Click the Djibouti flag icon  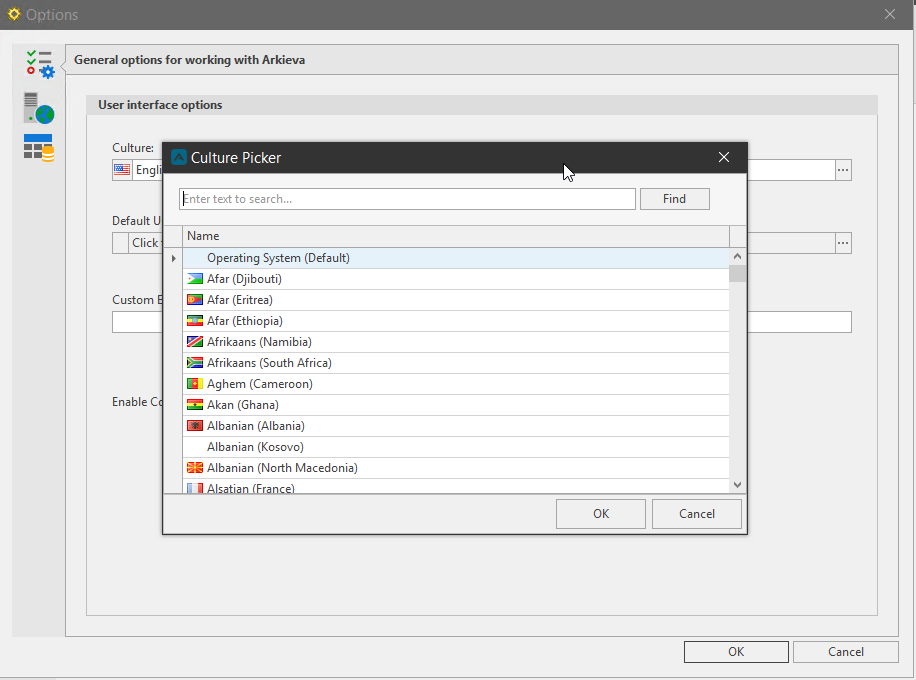(x=195, y=279)
